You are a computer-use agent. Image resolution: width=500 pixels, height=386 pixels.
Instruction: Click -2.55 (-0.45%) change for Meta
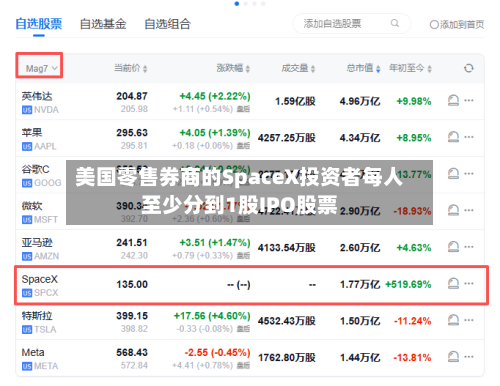(x=217, y=352)
